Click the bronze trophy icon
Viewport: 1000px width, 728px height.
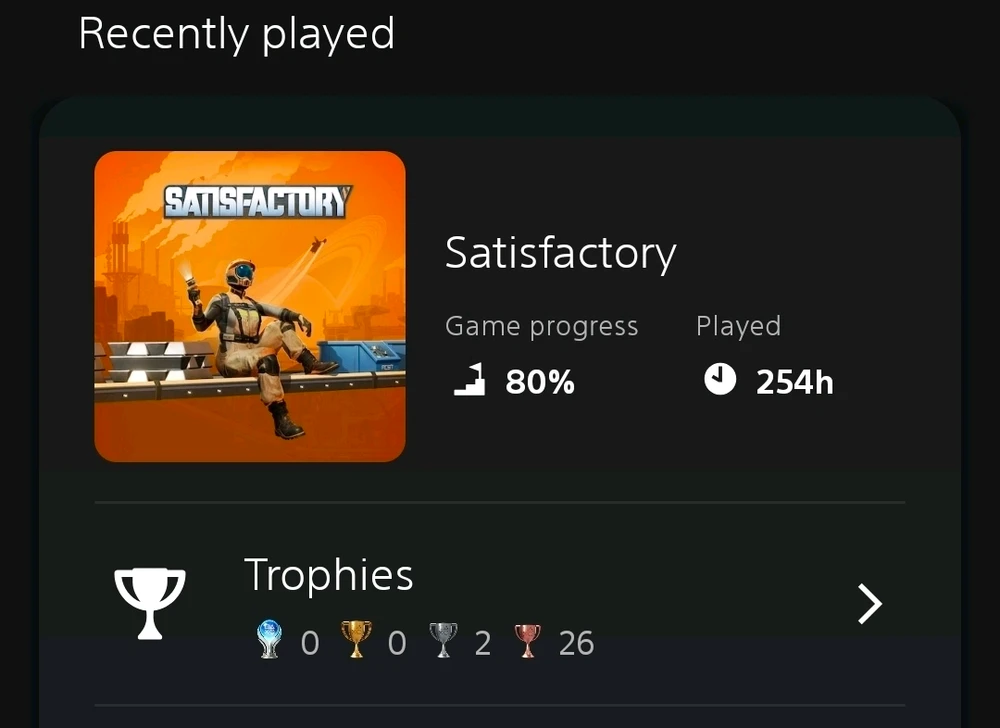pyautogui.click(x=527, y=641)
